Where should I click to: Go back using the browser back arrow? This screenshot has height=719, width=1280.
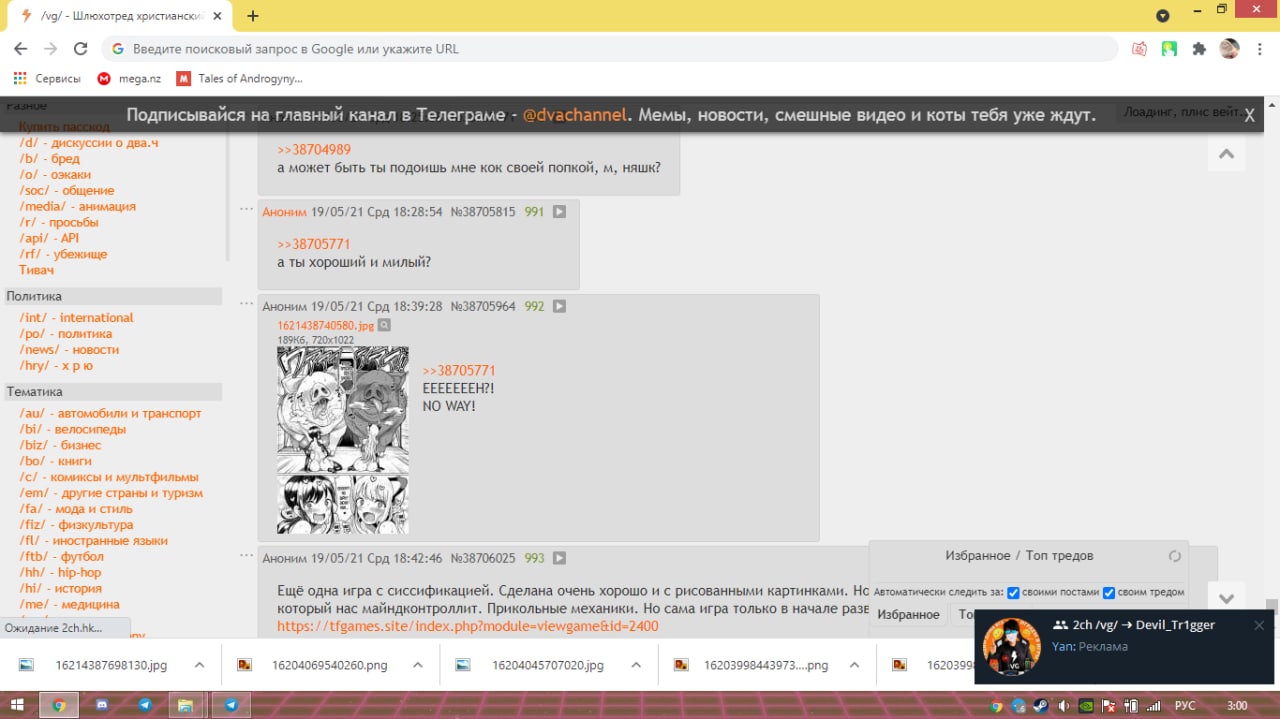20,48
